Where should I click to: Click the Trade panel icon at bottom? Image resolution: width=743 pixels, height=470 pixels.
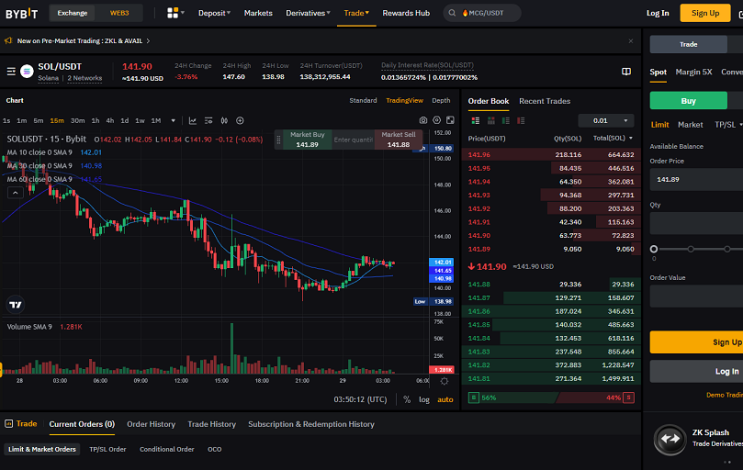click(x=9, y=424)
